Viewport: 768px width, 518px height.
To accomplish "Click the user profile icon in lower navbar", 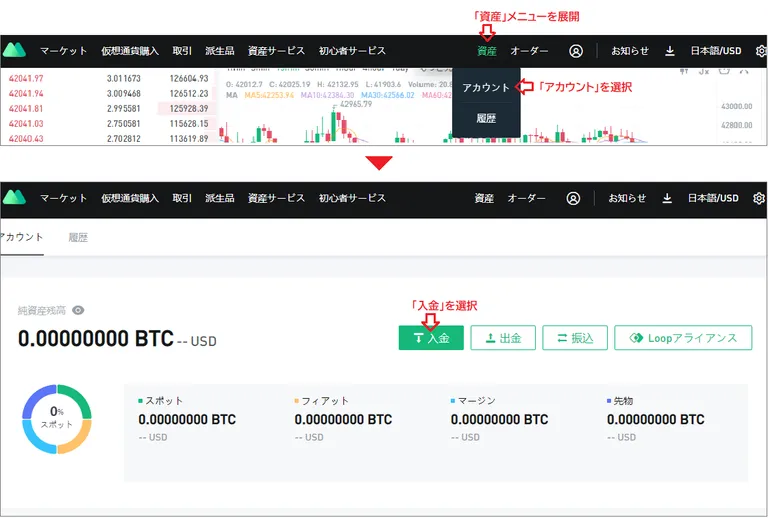I will click(x=573, y=198).
